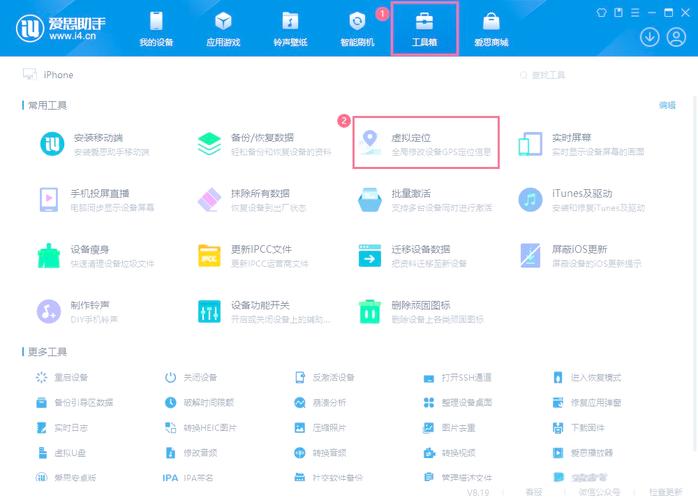
Task: Select the 工具箱 toolbox tab
Action: [424, 28]
